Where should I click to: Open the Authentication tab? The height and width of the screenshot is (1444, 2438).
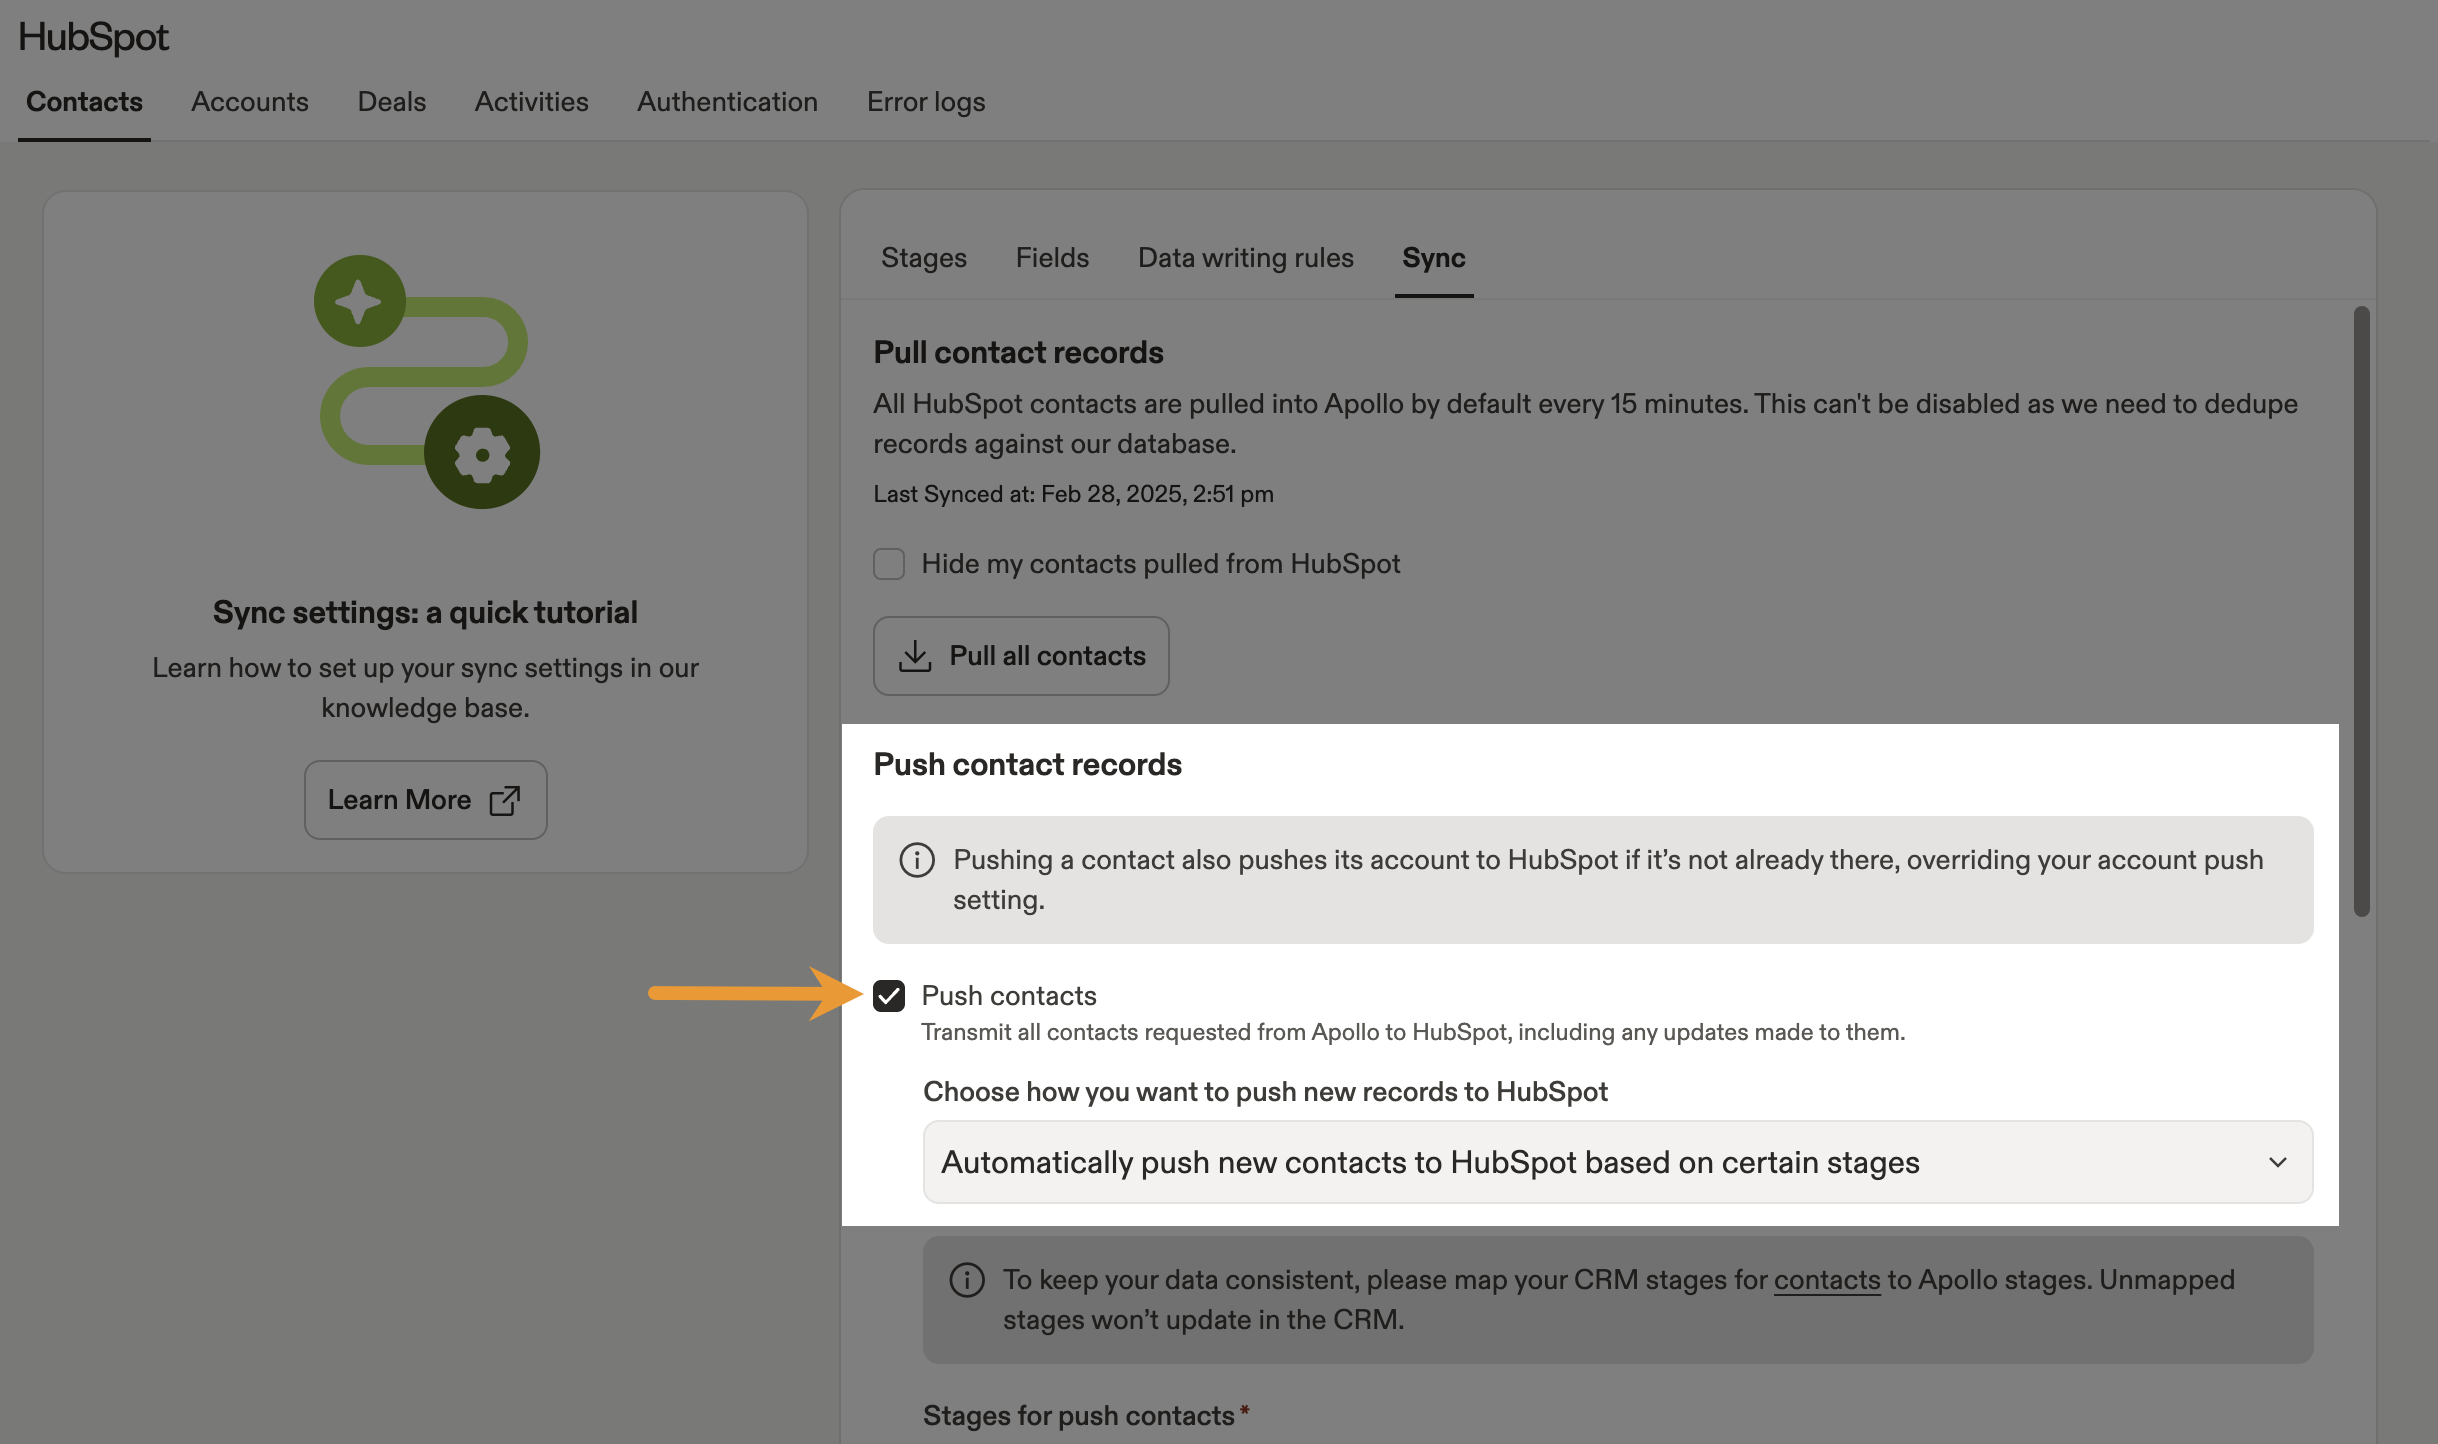click(x=728, y=102)
